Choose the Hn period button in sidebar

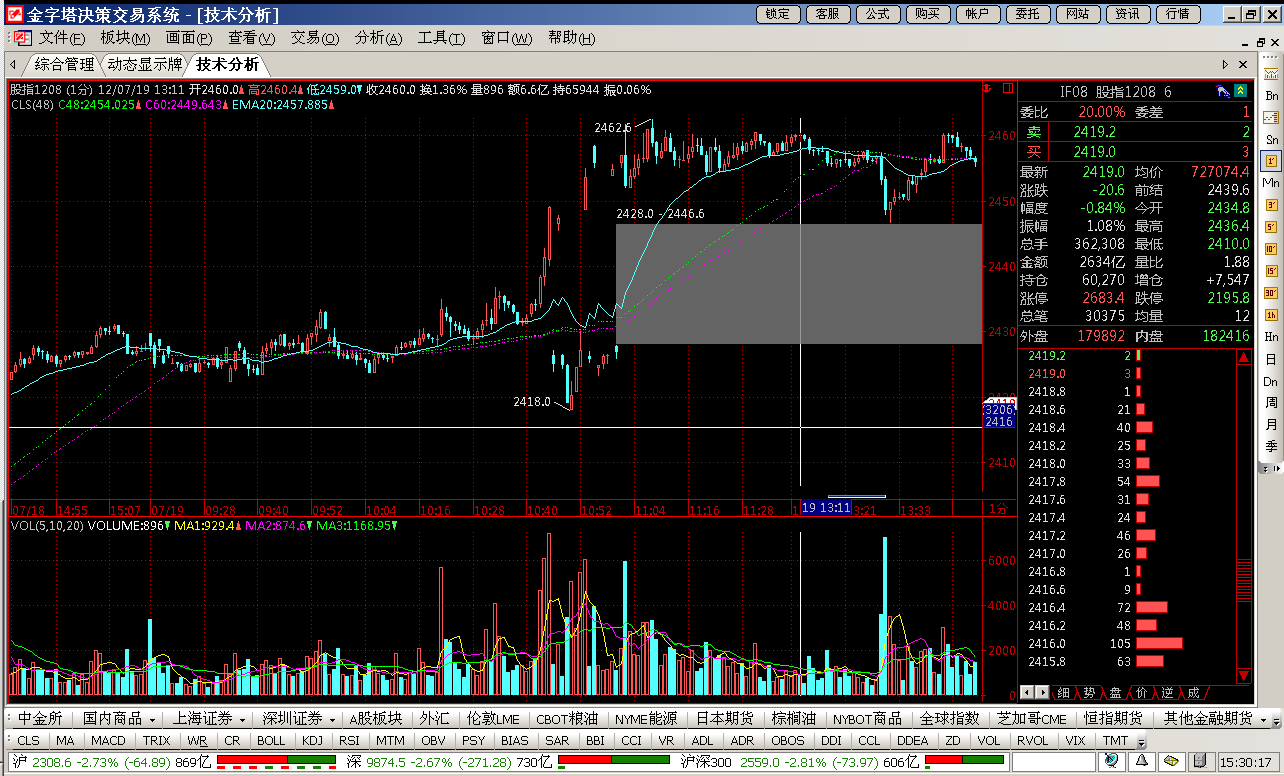point(1271,337)
